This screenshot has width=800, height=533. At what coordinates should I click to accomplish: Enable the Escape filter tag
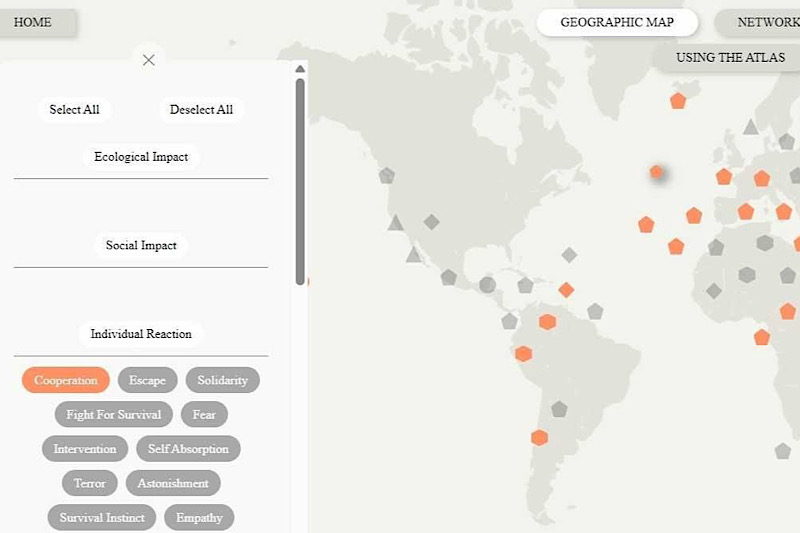click(147, 380)
